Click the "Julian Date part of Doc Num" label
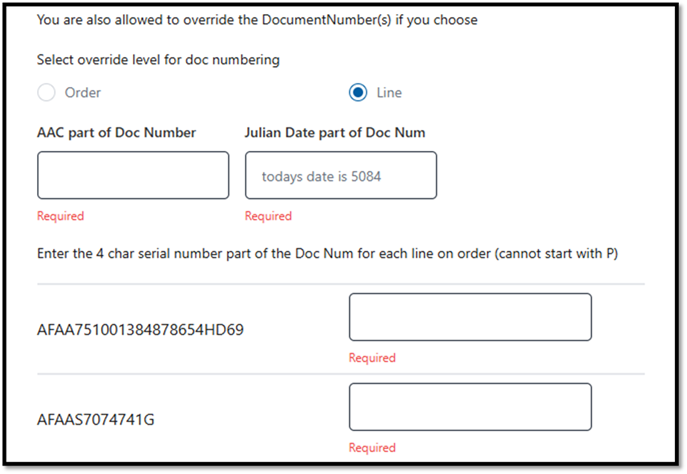Screen dimensions: 687x474 click(x=335, y=133)
